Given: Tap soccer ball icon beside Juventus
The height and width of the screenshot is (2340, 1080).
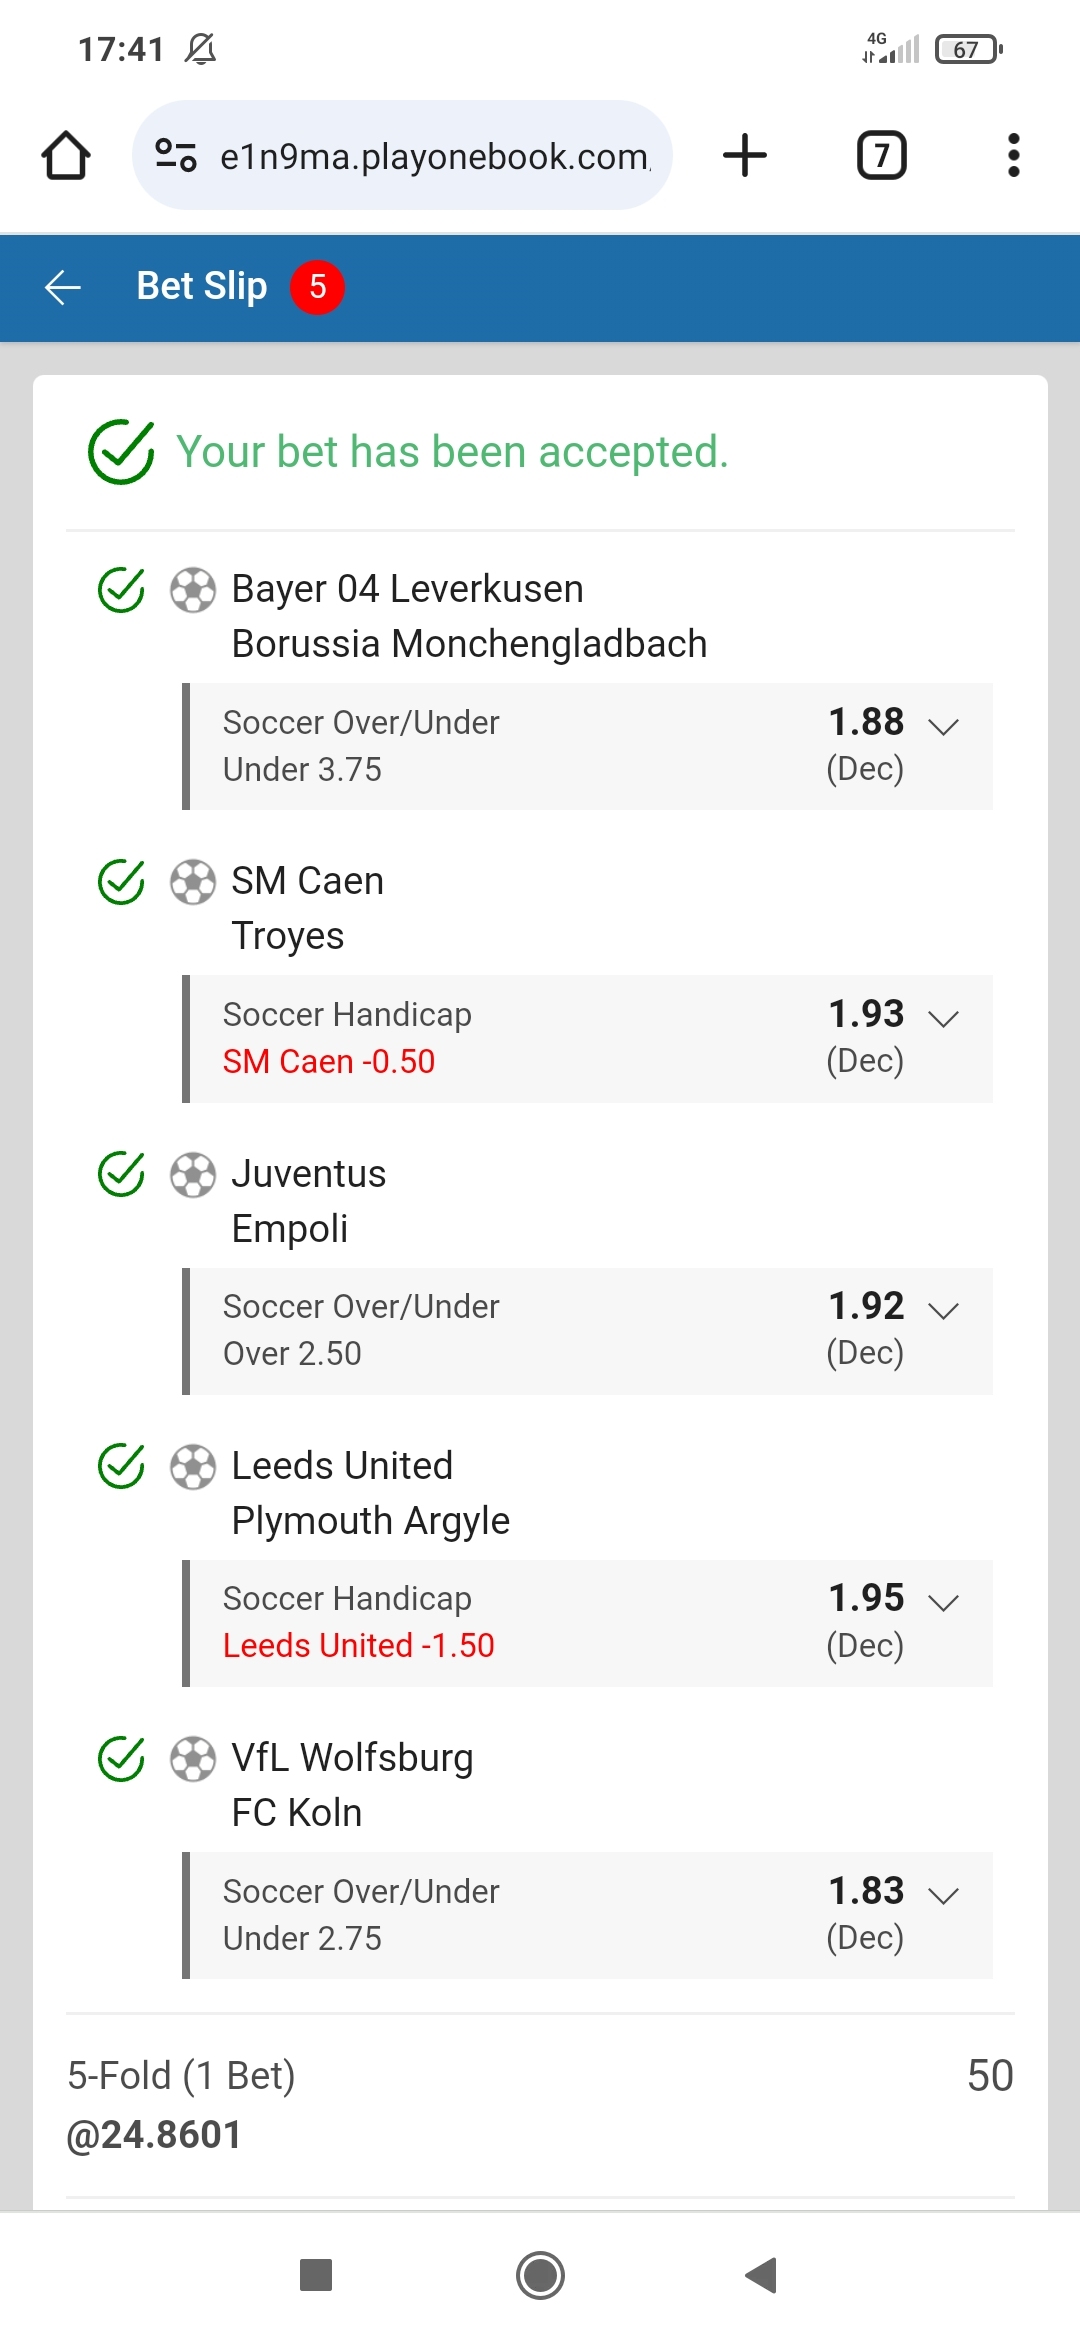Looking at the screenshot, I should click(x=193, y=1175).
